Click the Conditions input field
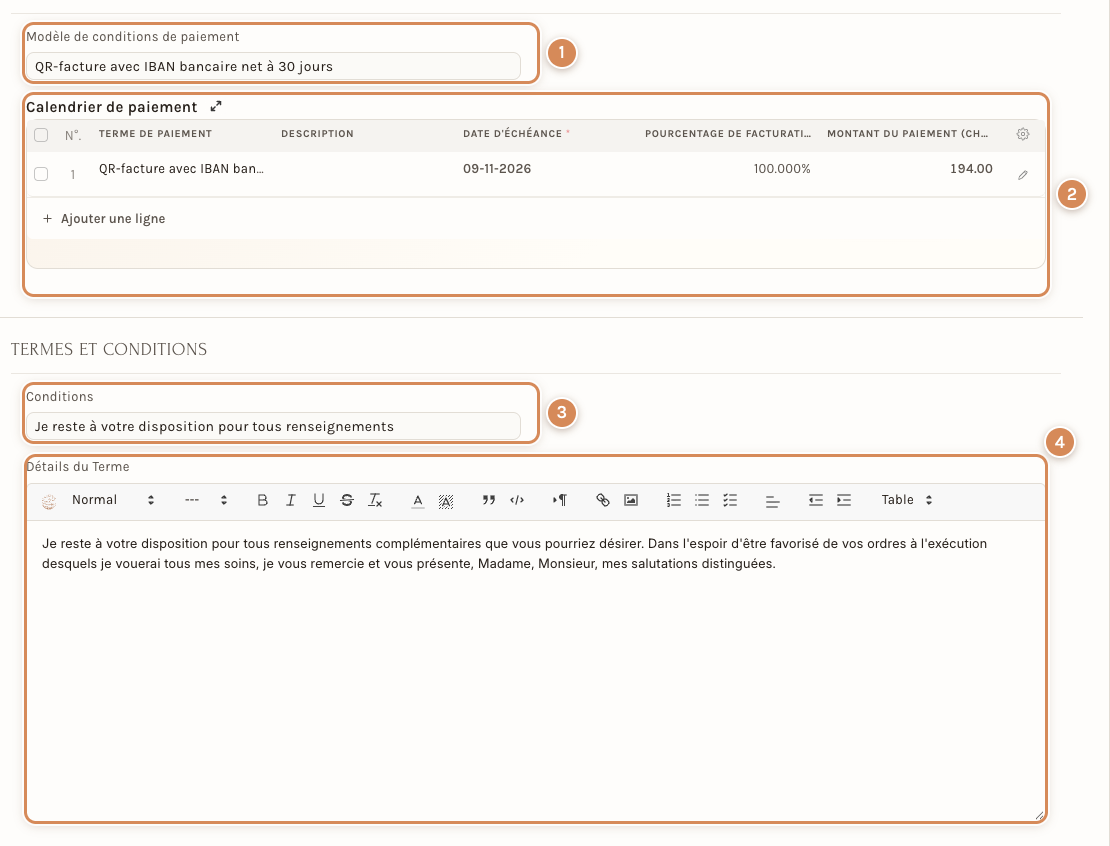1110x846 pixels. 273,427
